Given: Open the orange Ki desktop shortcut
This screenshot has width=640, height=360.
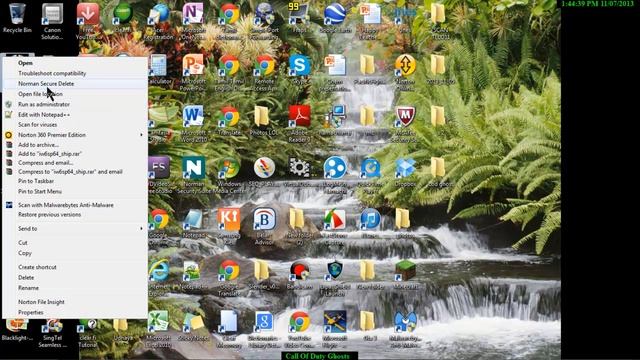Looking at the screenshot, I should (x=229, y=226).
